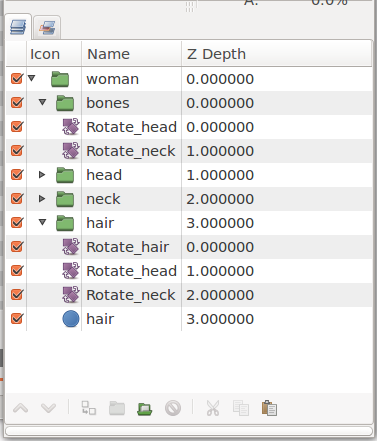Click the copy layer icon

click(x=241, y=408)
